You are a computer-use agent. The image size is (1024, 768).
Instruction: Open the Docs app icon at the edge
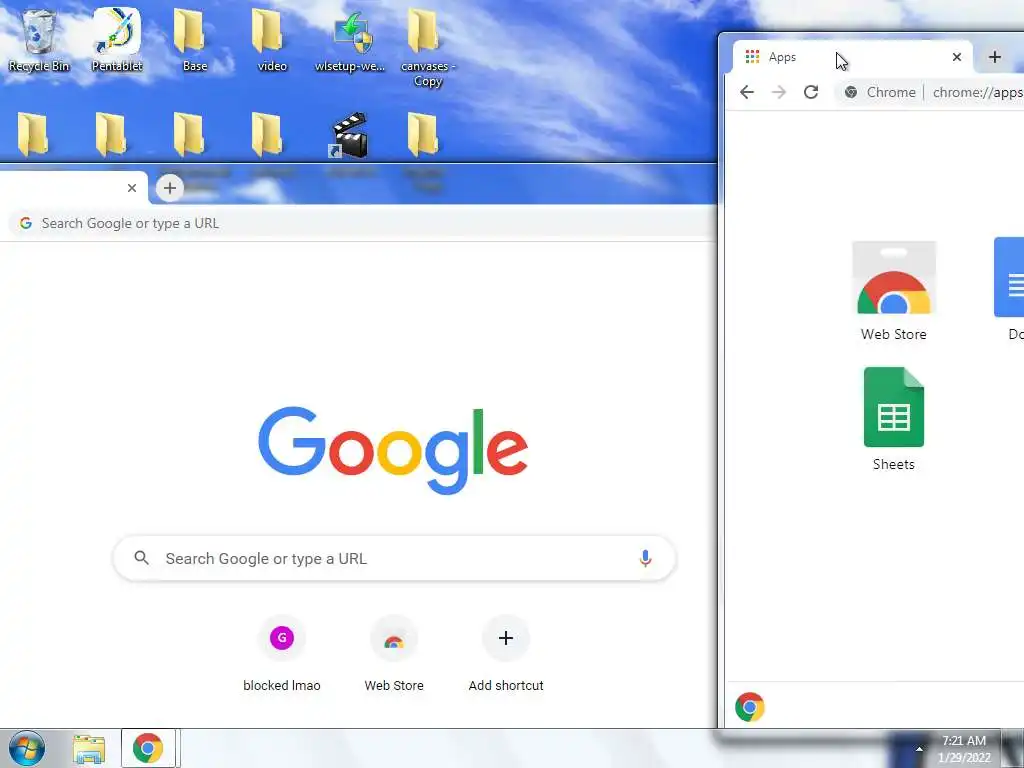(x=1009, y=289)
